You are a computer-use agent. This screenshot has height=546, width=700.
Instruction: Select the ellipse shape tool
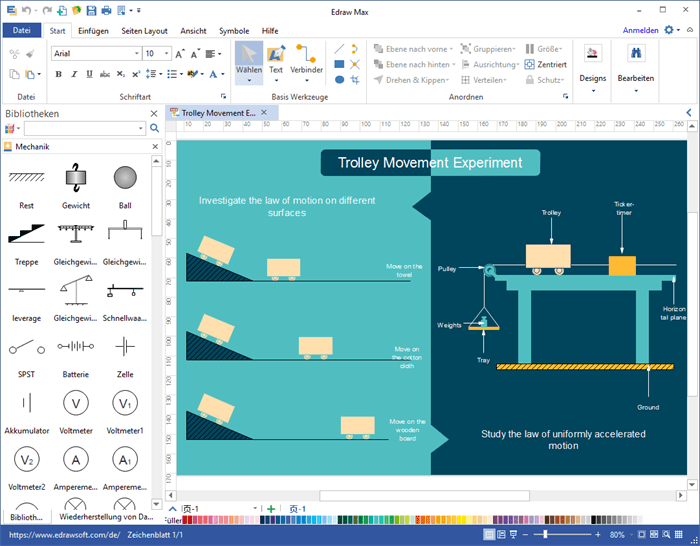click(339, 79)
